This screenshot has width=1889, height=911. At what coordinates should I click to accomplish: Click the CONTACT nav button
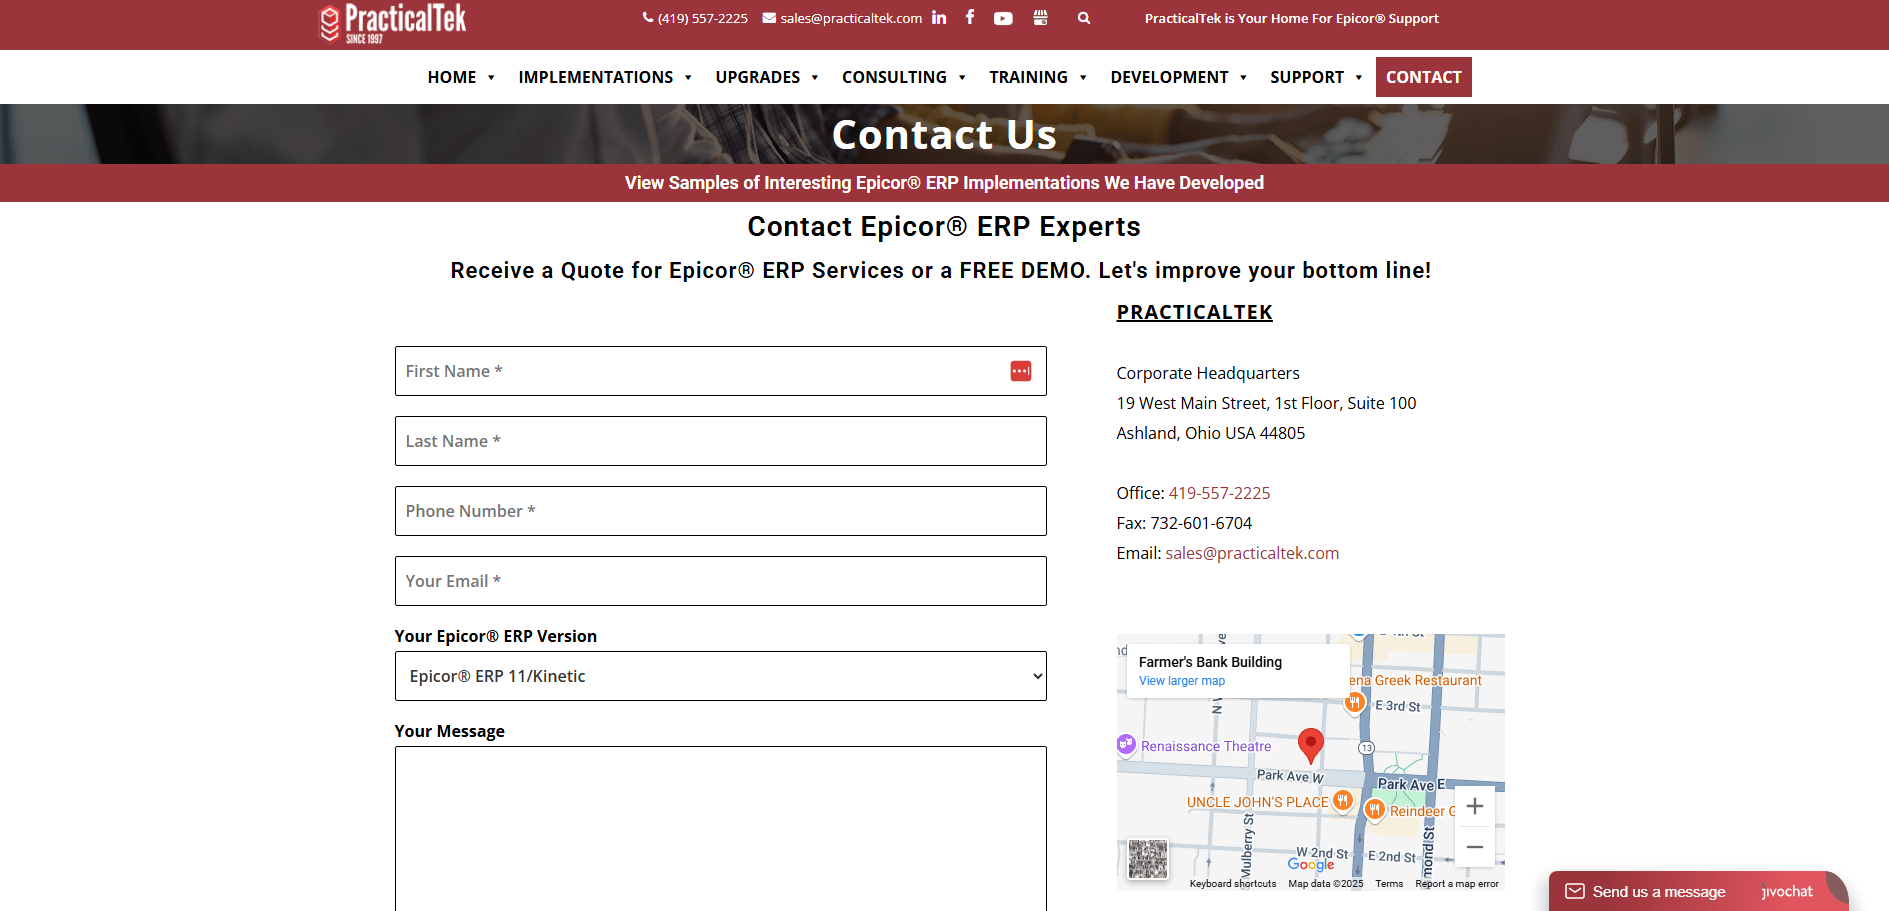[1423, 77]
